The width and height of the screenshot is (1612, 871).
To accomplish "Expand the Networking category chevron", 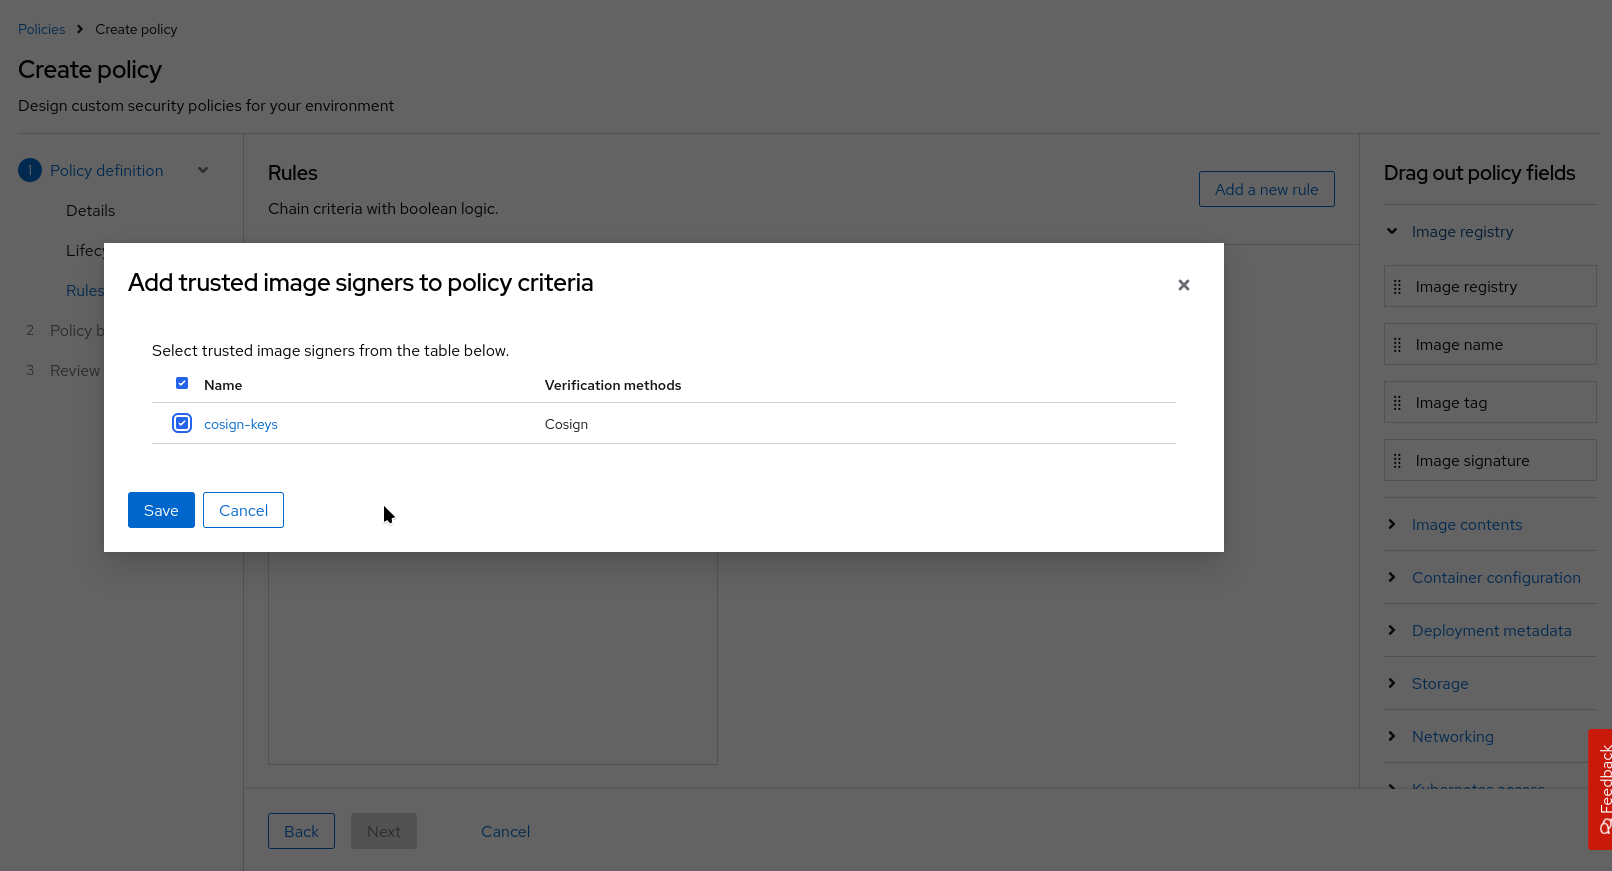I will 1392,737.
